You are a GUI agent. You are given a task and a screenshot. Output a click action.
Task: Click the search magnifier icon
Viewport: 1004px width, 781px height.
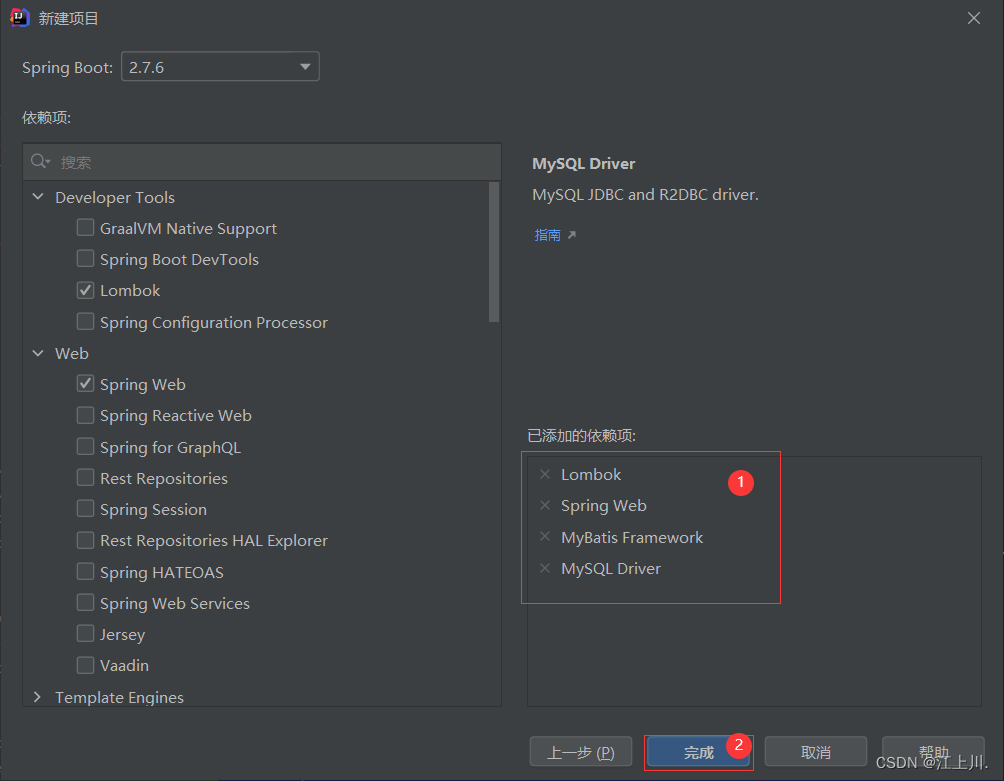[40, 161]
